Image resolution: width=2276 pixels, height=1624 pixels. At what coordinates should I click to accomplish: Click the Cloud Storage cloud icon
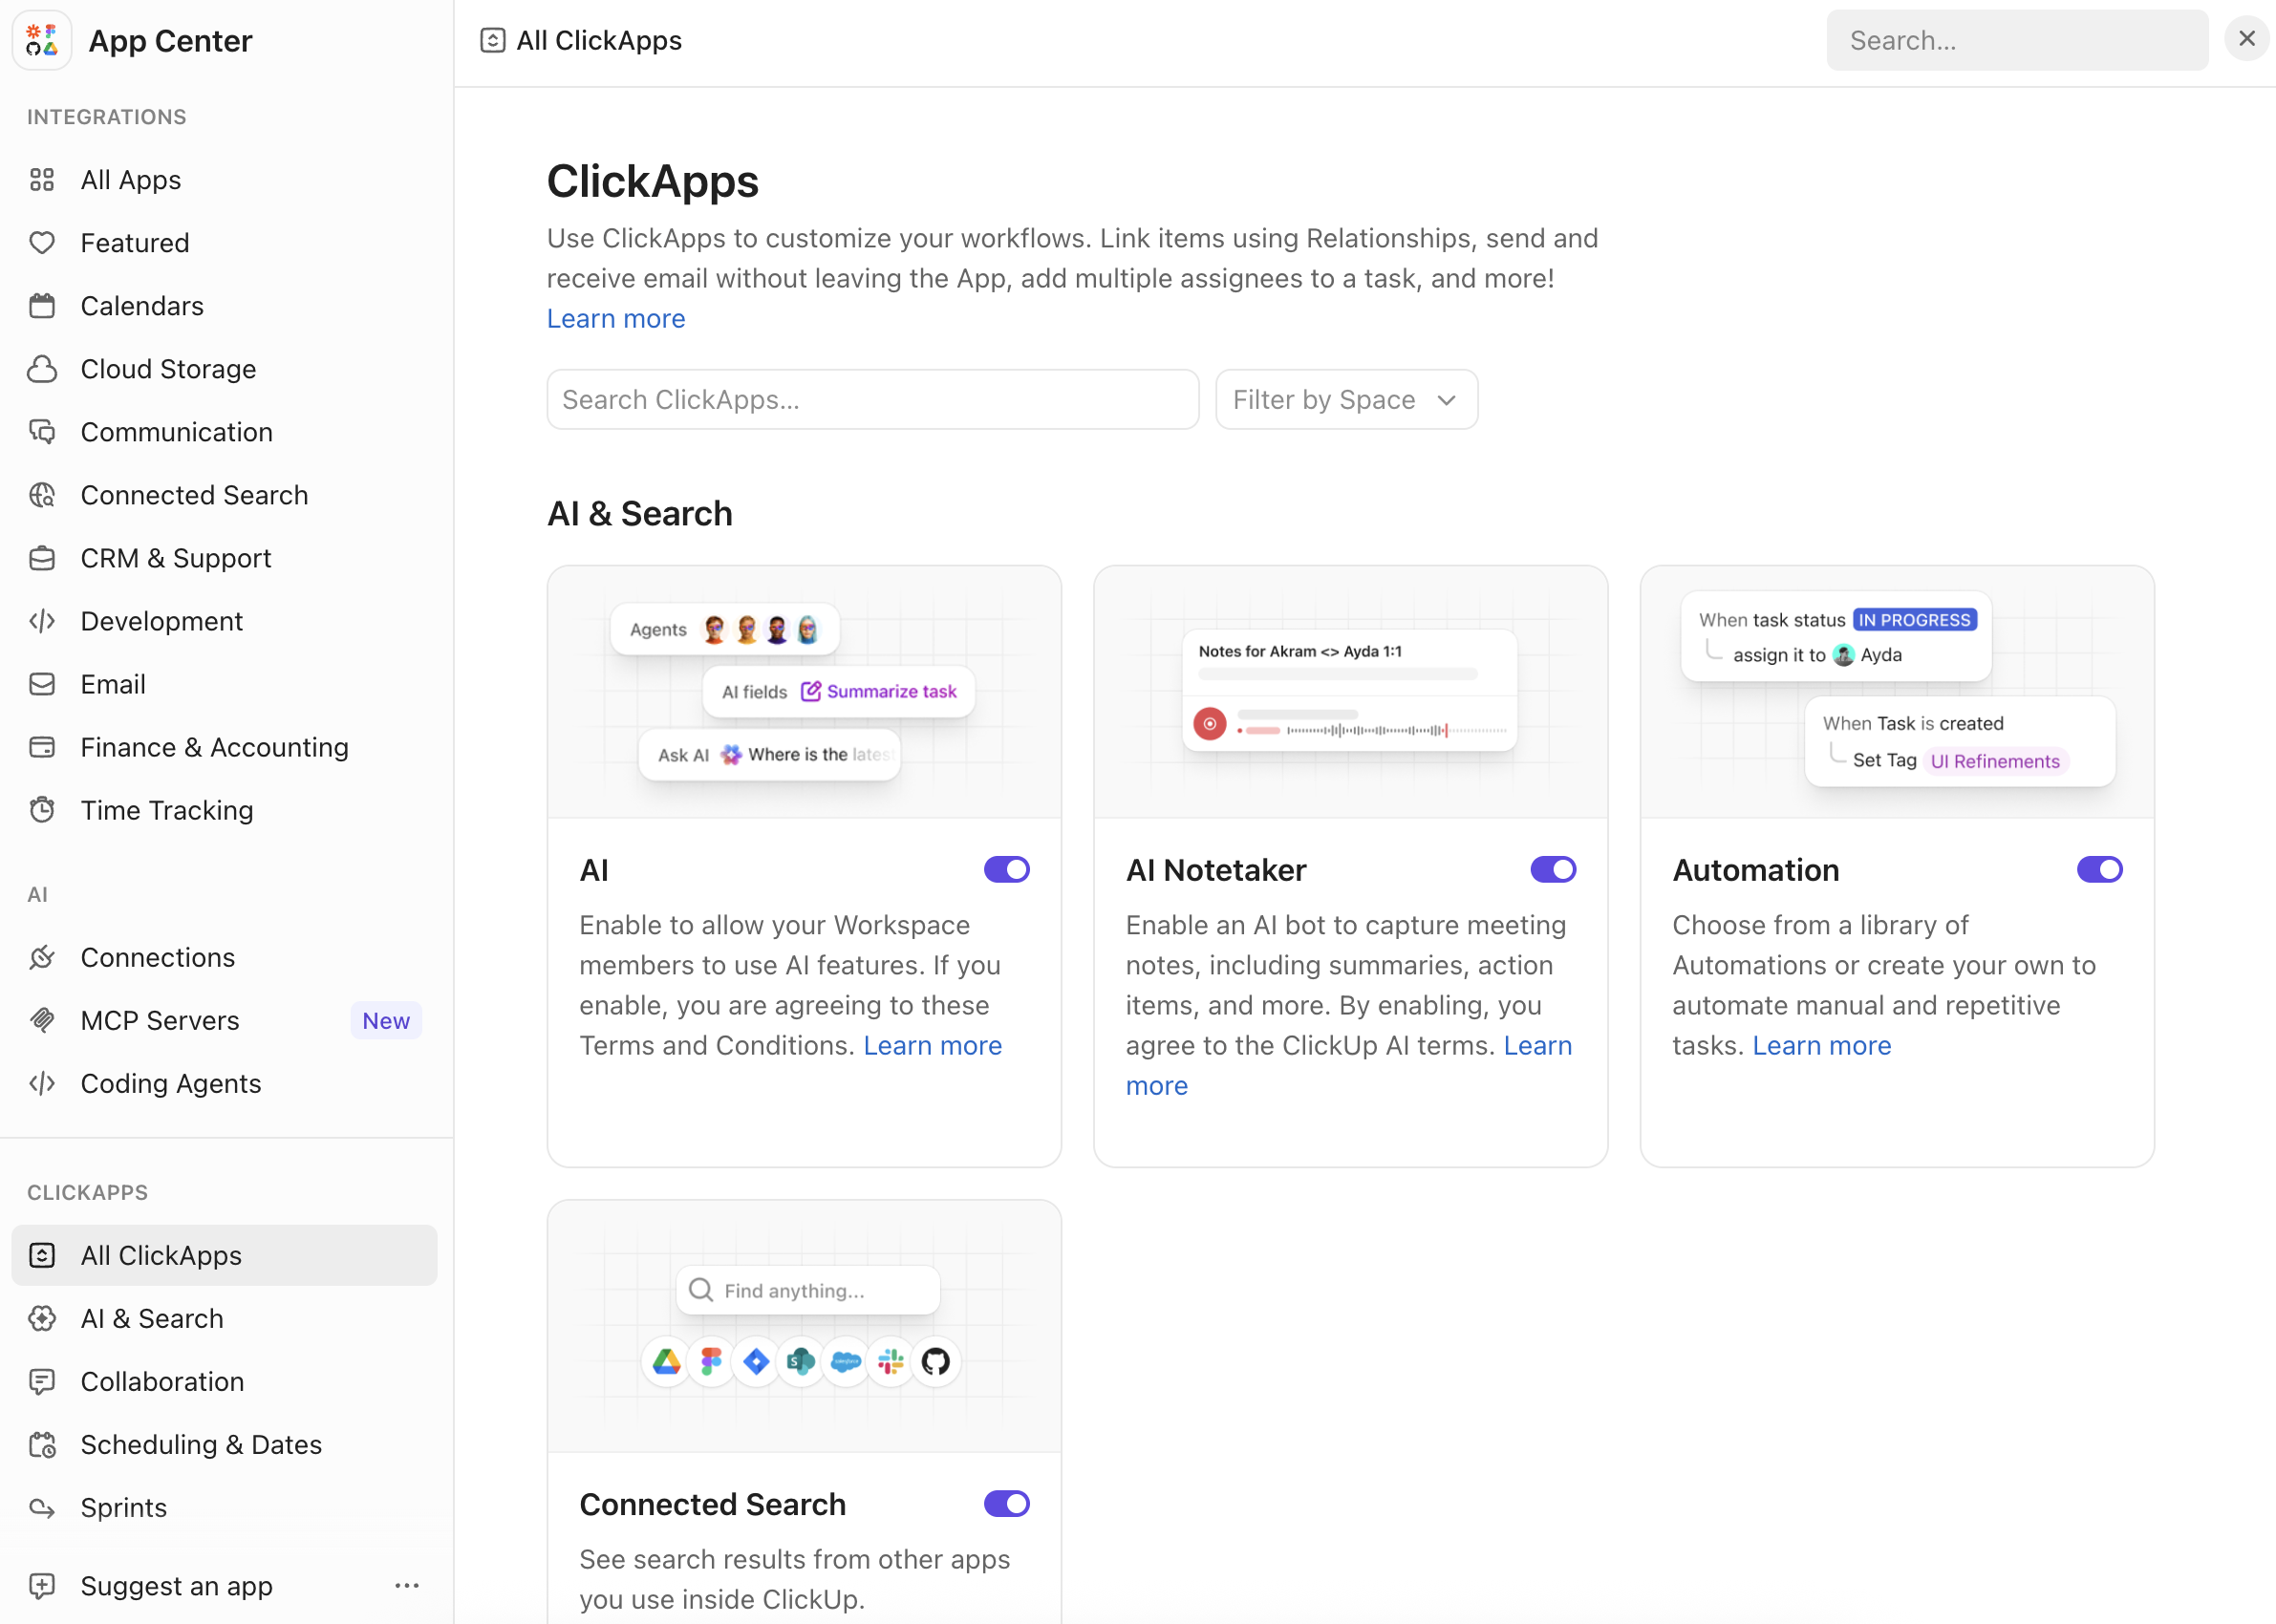coord(42,369)
